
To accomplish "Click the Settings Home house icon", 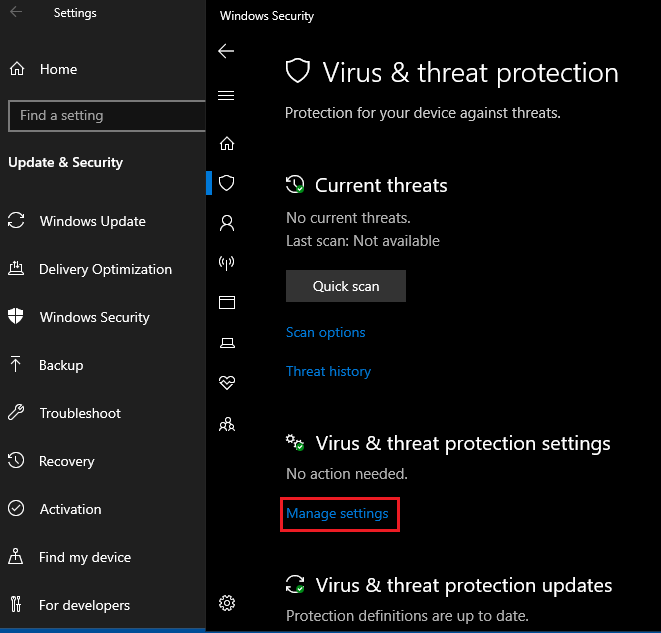I will pos(17,68).
